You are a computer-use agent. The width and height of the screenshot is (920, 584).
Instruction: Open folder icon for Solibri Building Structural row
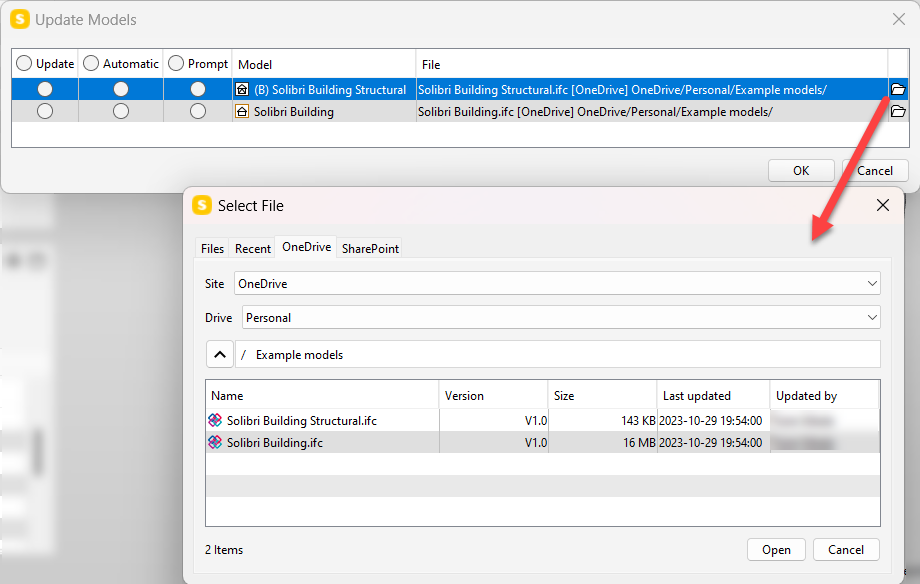coord(898,89)
